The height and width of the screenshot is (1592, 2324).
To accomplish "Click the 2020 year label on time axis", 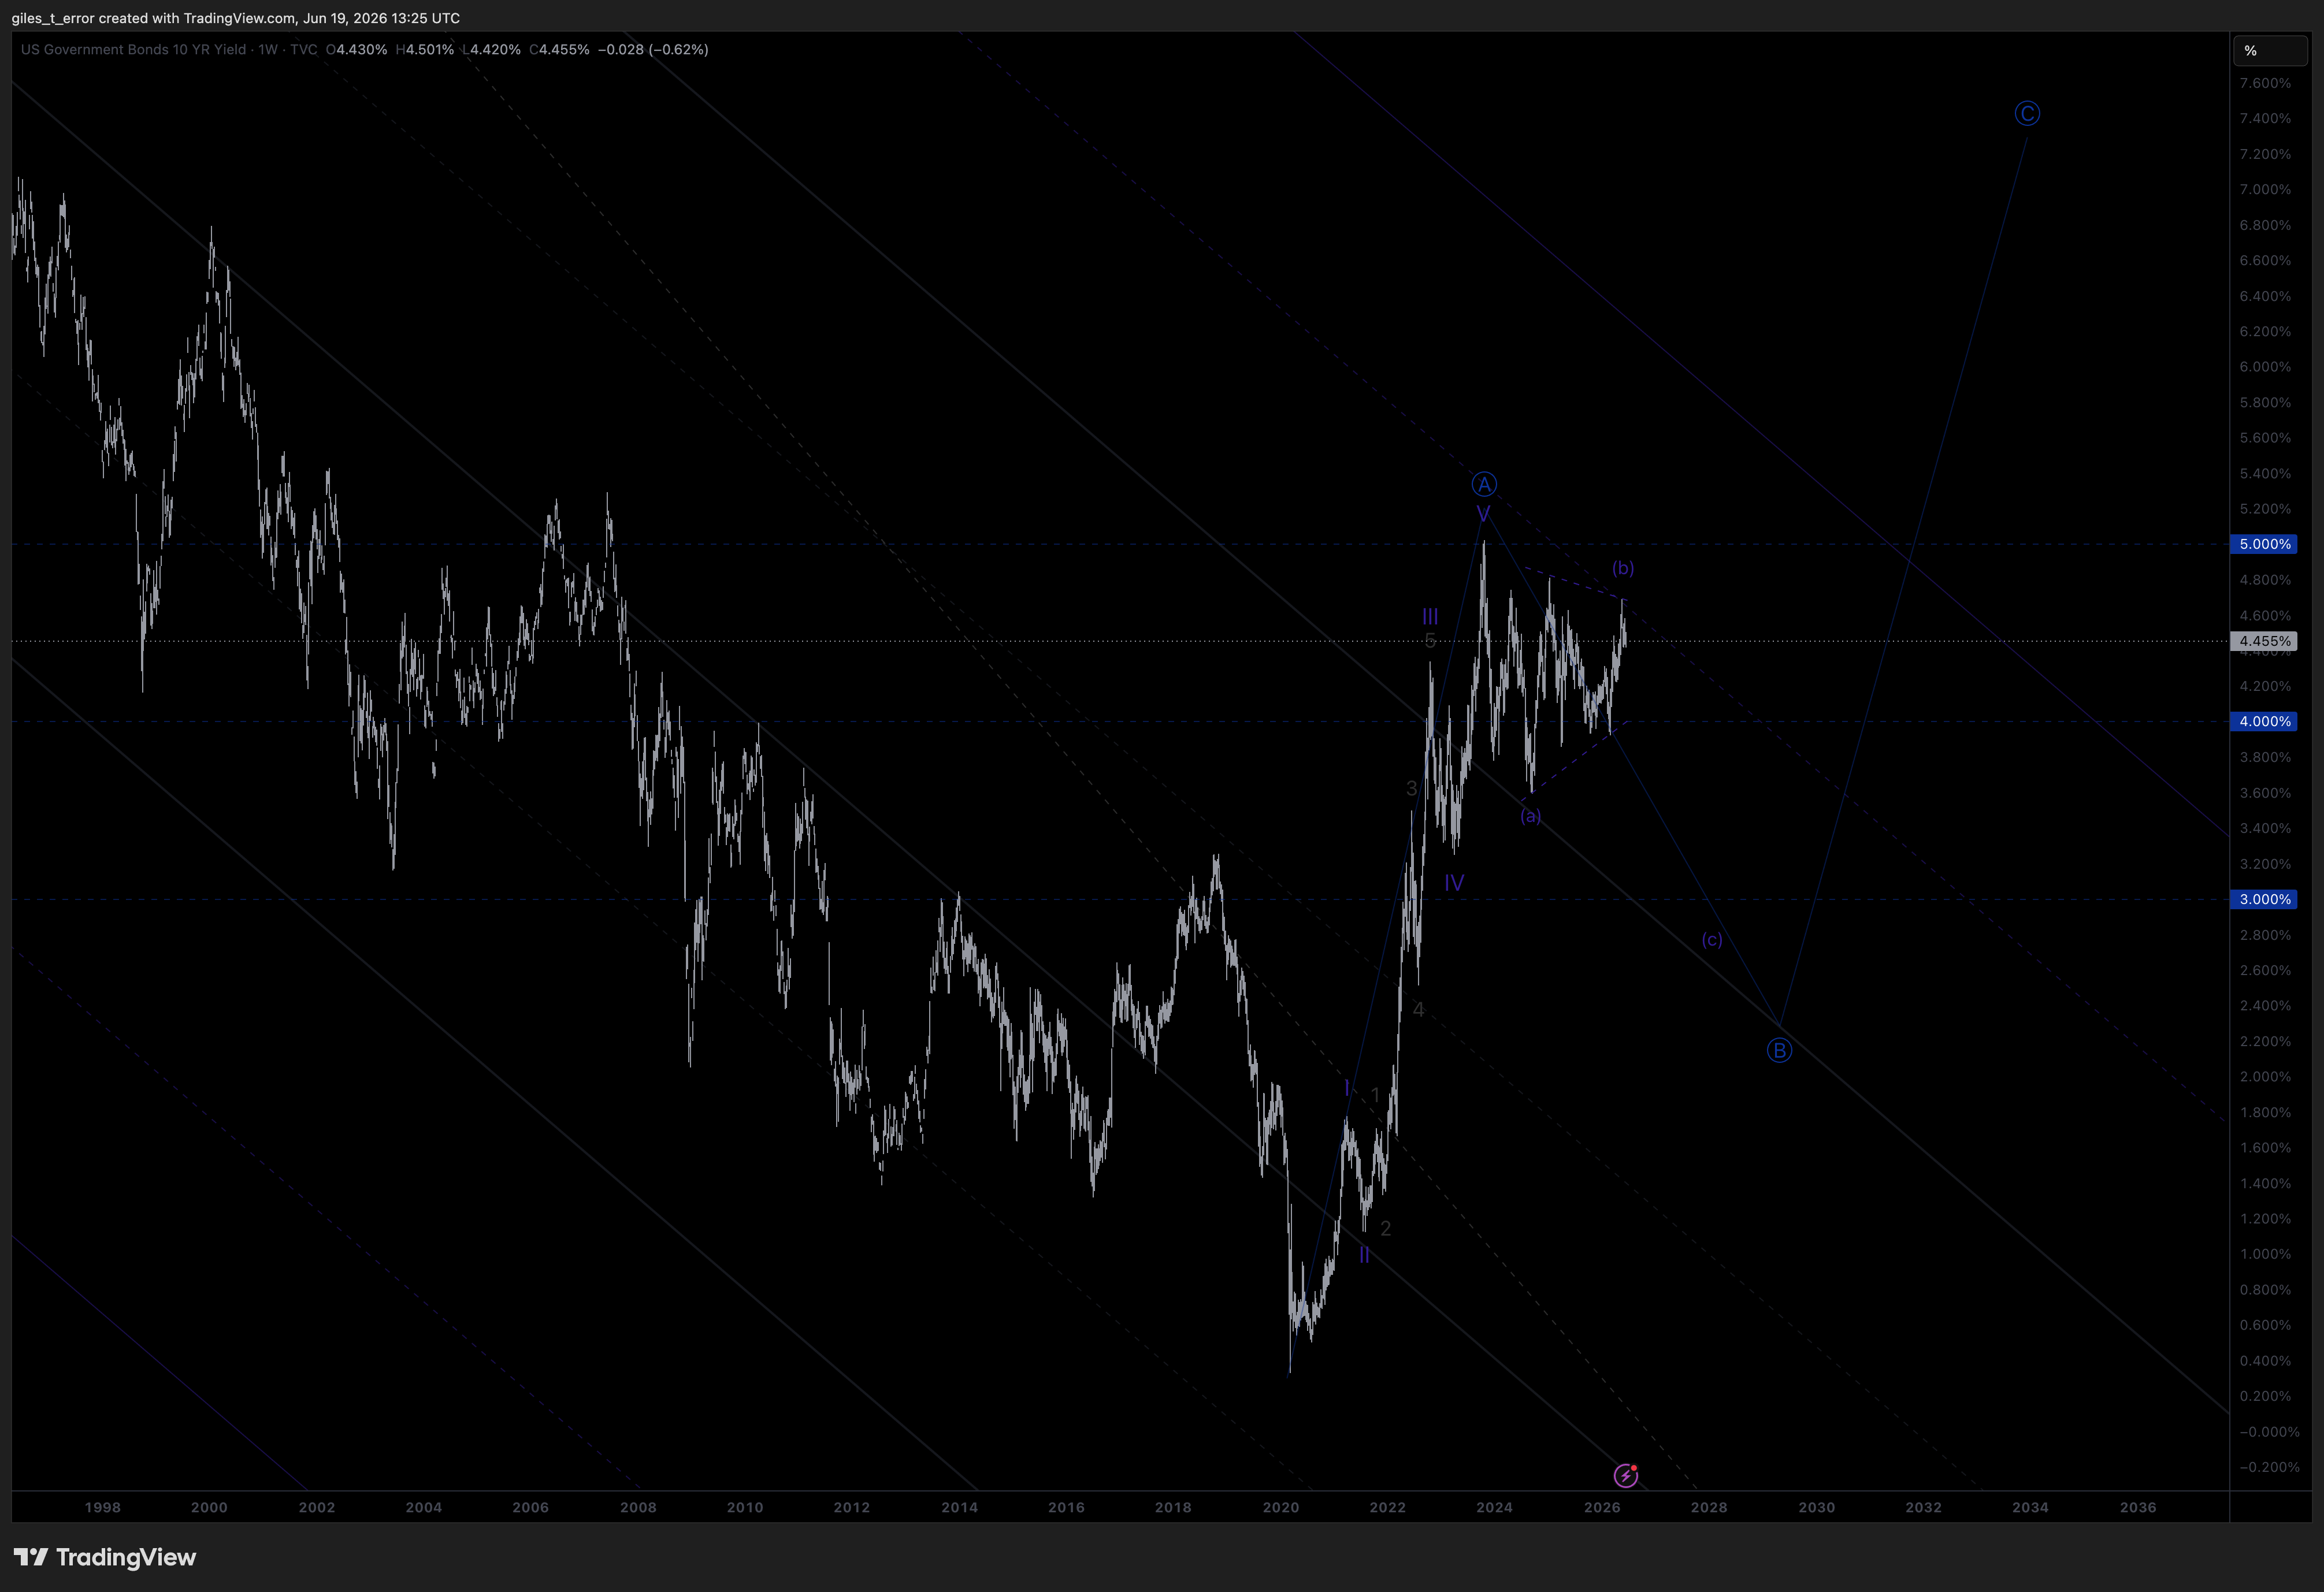I will tap(1280, 1507).
